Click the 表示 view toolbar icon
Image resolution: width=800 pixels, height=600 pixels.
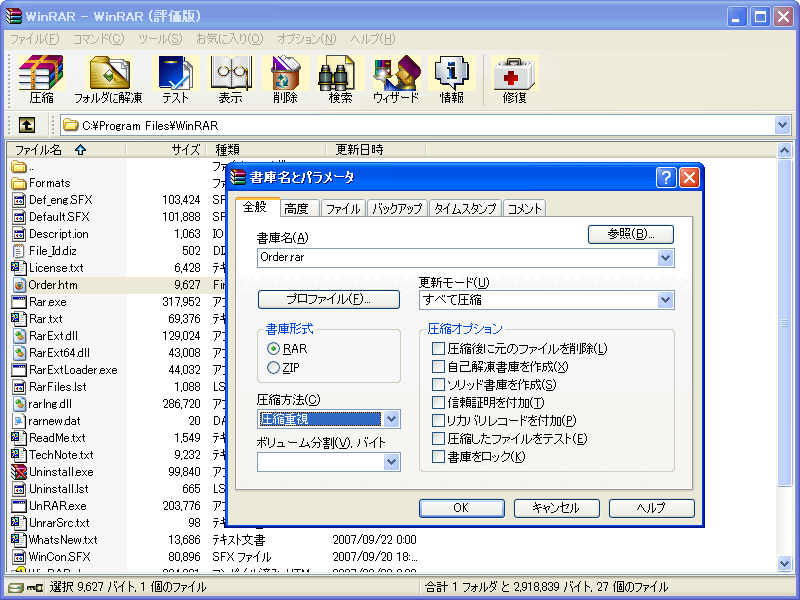(x=231, y=80)
